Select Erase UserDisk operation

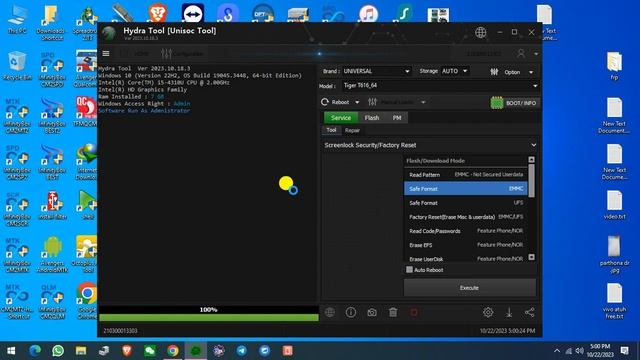(466, 259)
